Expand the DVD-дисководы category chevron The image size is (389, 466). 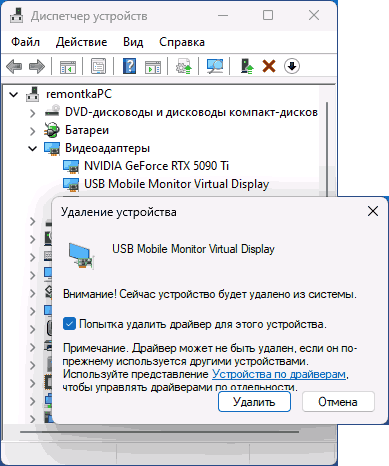[x=32, y=113]
